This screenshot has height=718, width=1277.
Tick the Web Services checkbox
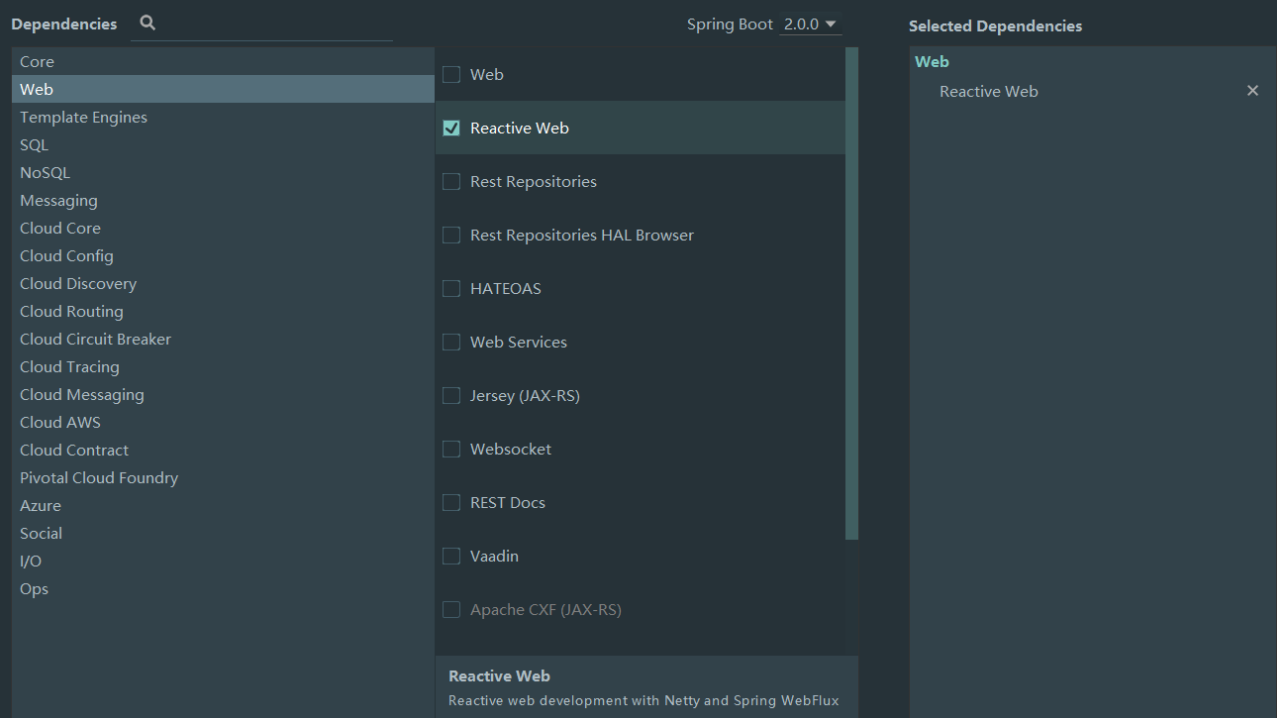point(451,342)
